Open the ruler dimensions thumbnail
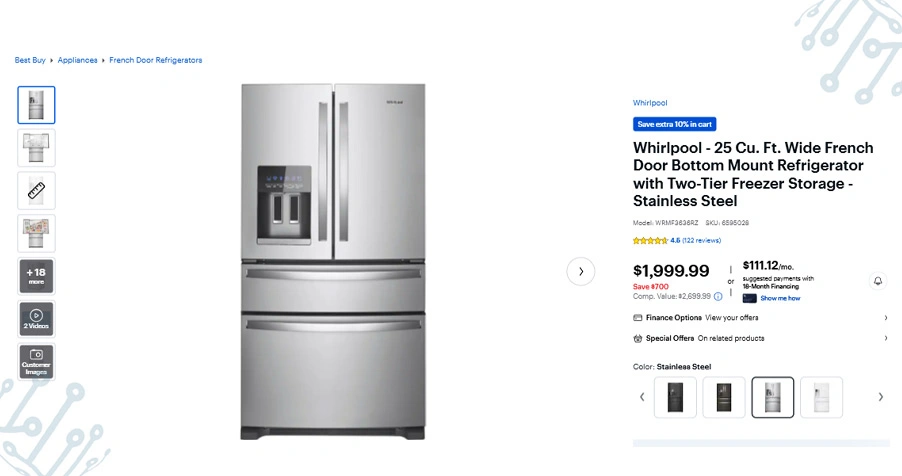 coord(36,191)
